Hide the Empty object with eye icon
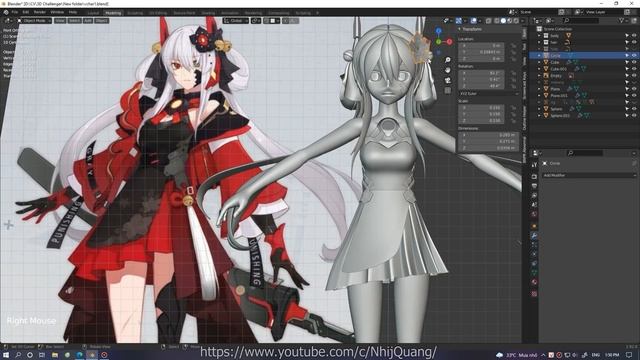Screen dimensions: 640x360 tap(634, 76)
